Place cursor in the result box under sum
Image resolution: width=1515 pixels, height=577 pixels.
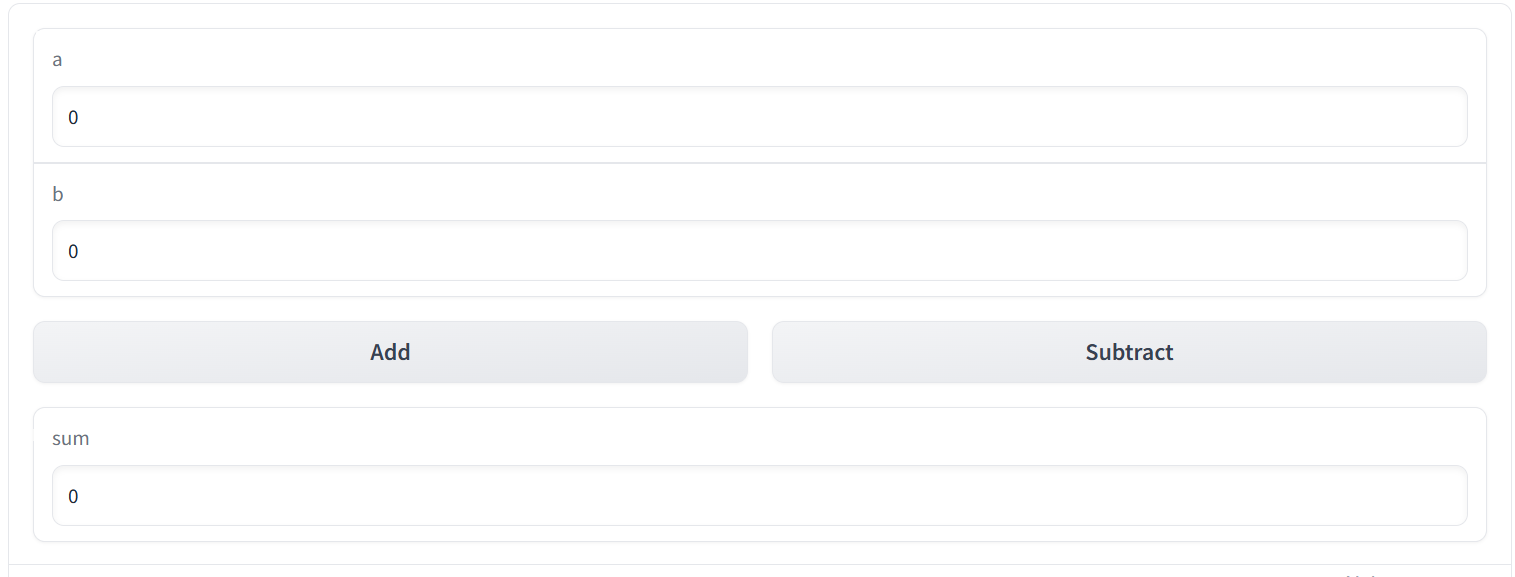click(x=759, y=496)
